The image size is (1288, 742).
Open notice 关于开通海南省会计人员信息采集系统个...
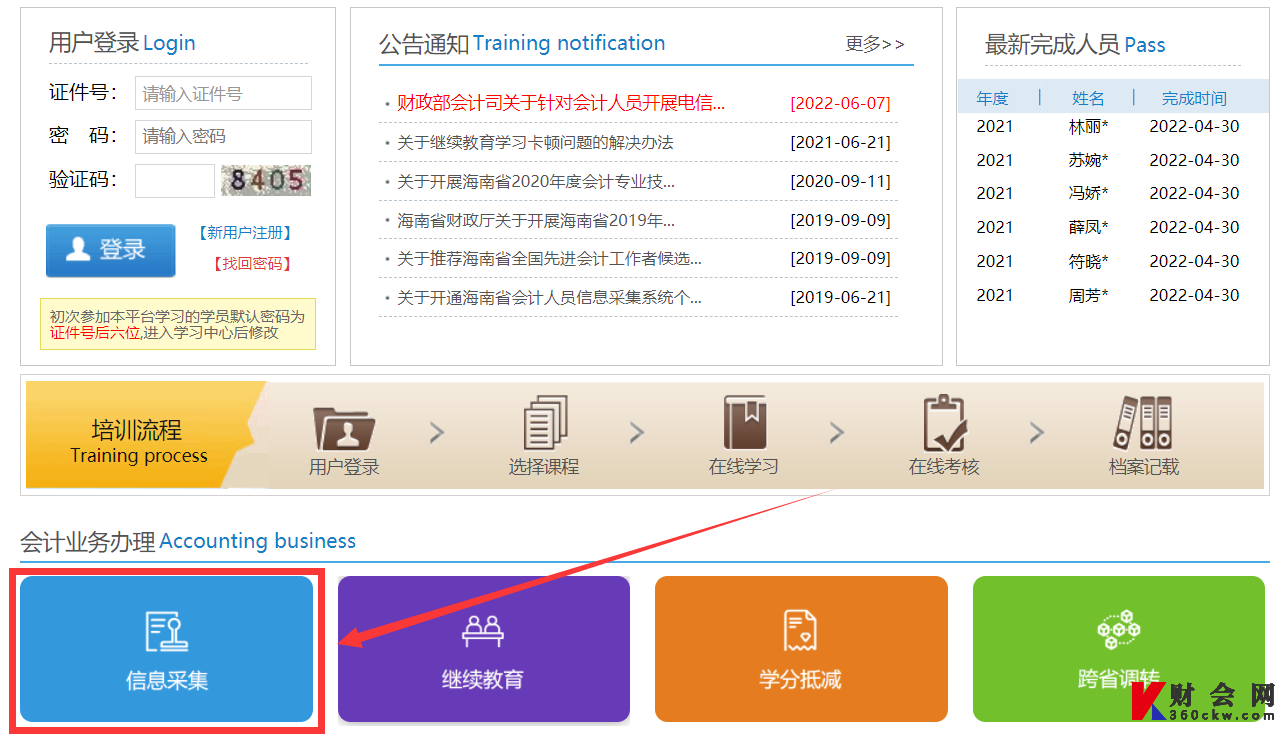tap(549, 297)
